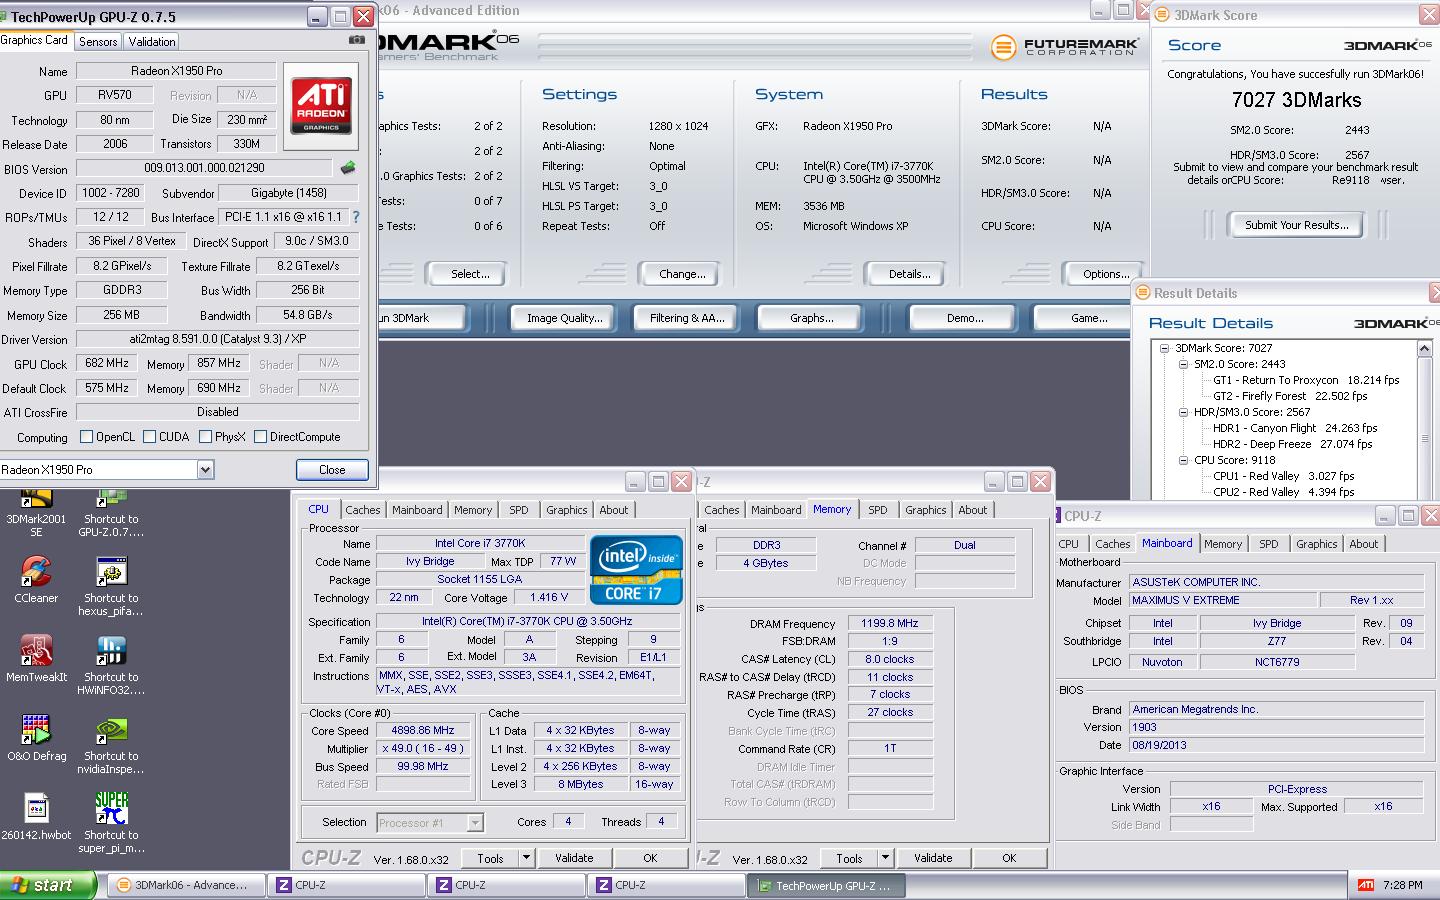This screenshot has width=1440, height=900.
Task: Collapse the HDR/SM3.0 Score: 2567 node
Action: tap(1183, 412)
